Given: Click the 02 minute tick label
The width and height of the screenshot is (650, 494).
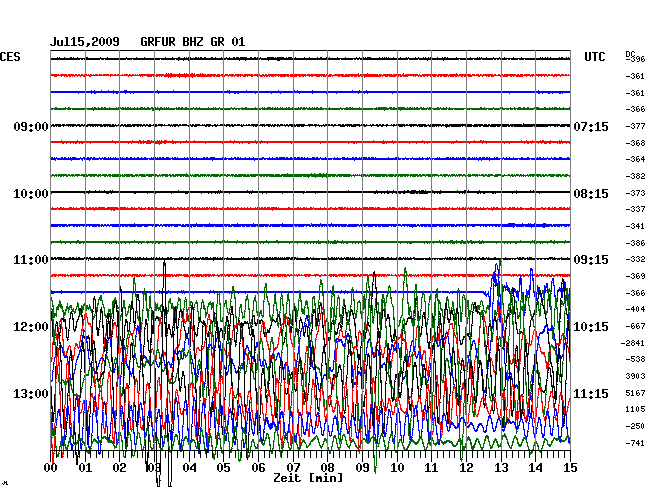Looking at the screenshot, I should tap(119, 468).
